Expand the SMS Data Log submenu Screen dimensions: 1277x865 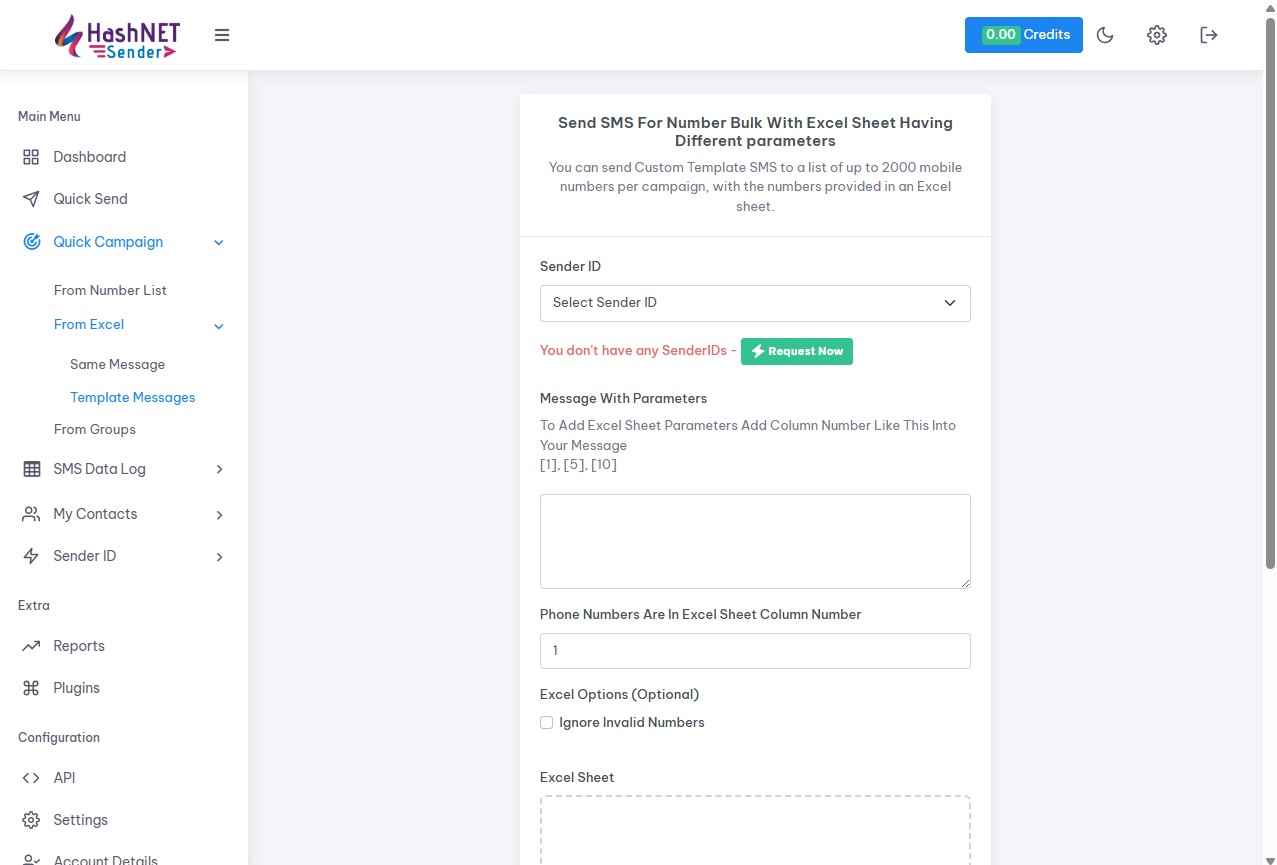click(x=219, y=469)
